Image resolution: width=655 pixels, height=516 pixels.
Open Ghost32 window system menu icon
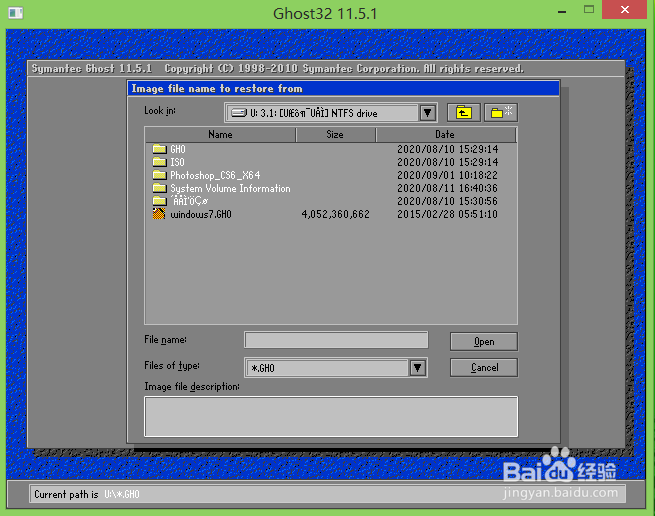point(15,13)
